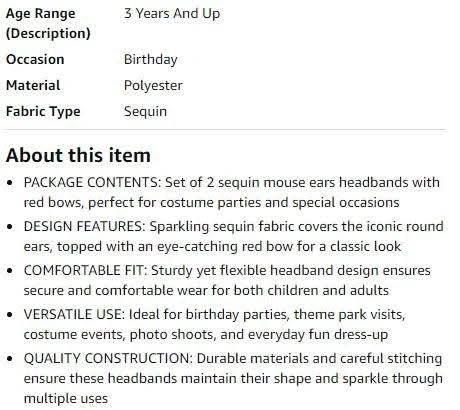Viewport: 460px width, 410px height.
Task: Click the Occasion label
Action: (35, 59)
